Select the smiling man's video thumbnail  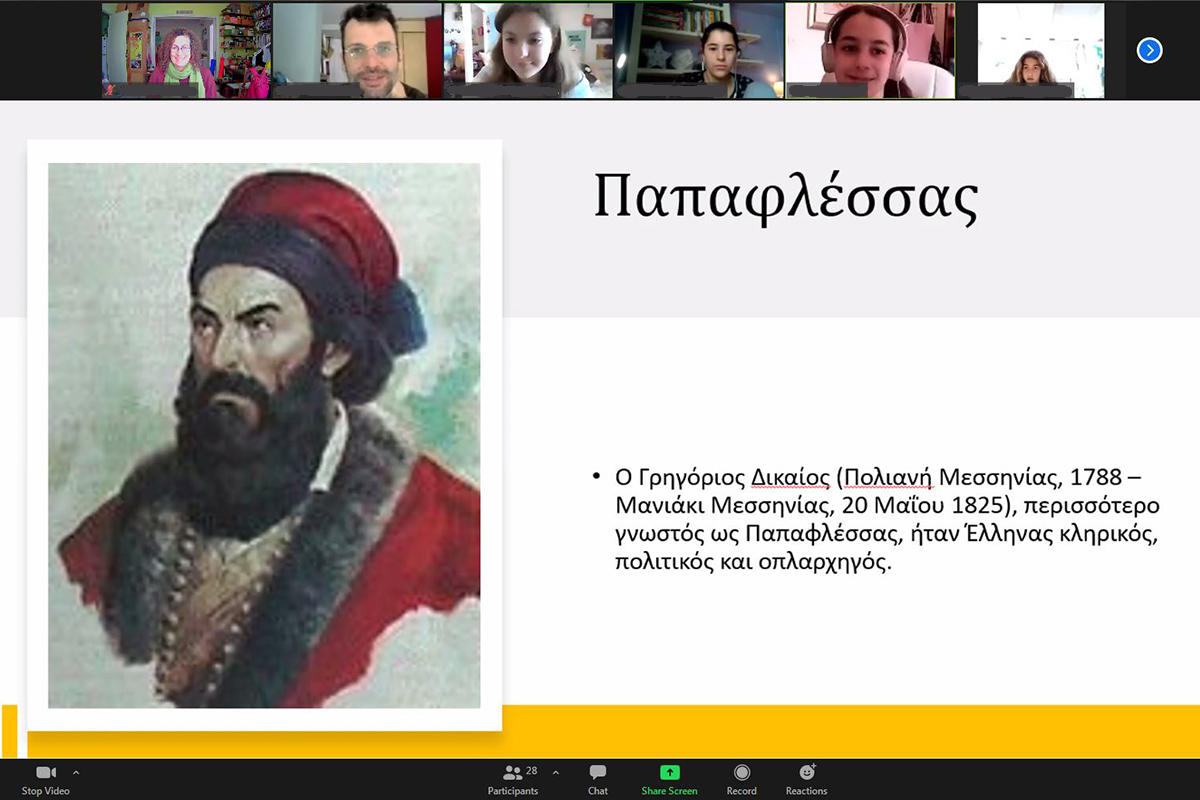click(357, 50)
